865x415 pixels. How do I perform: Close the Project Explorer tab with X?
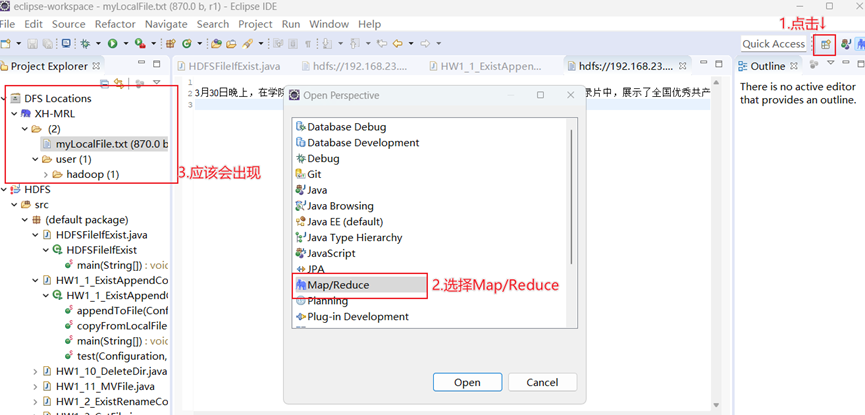pyautogui.click(x=96, y=66)
